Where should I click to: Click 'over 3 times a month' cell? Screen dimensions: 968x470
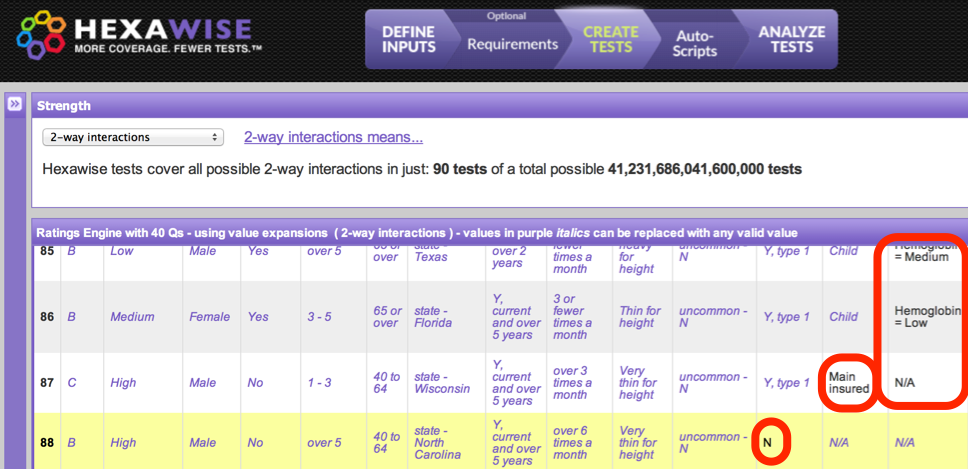tap(570, 383)
